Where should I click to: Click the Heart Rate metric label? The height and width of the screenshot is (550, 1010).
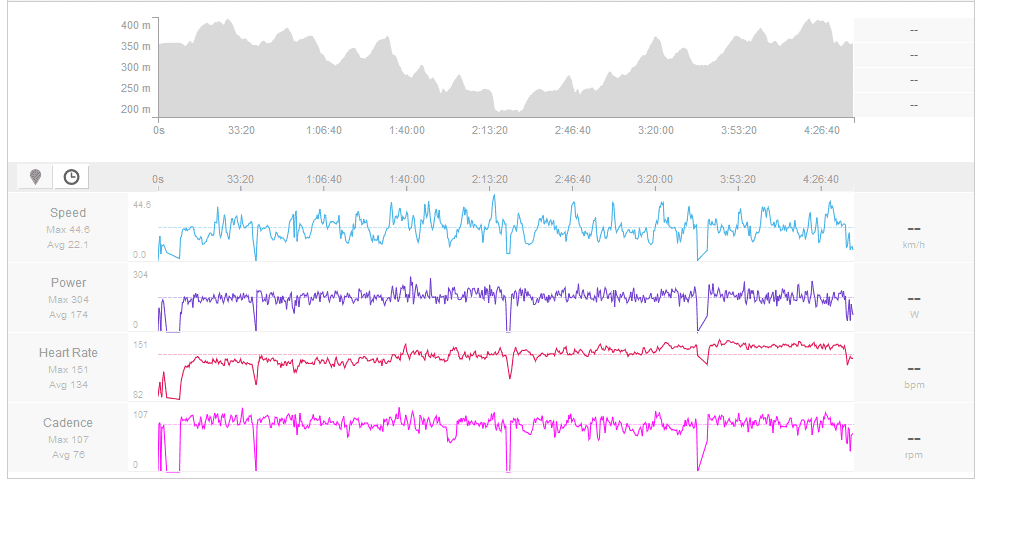pyautogui.click(x=68, y=353)
